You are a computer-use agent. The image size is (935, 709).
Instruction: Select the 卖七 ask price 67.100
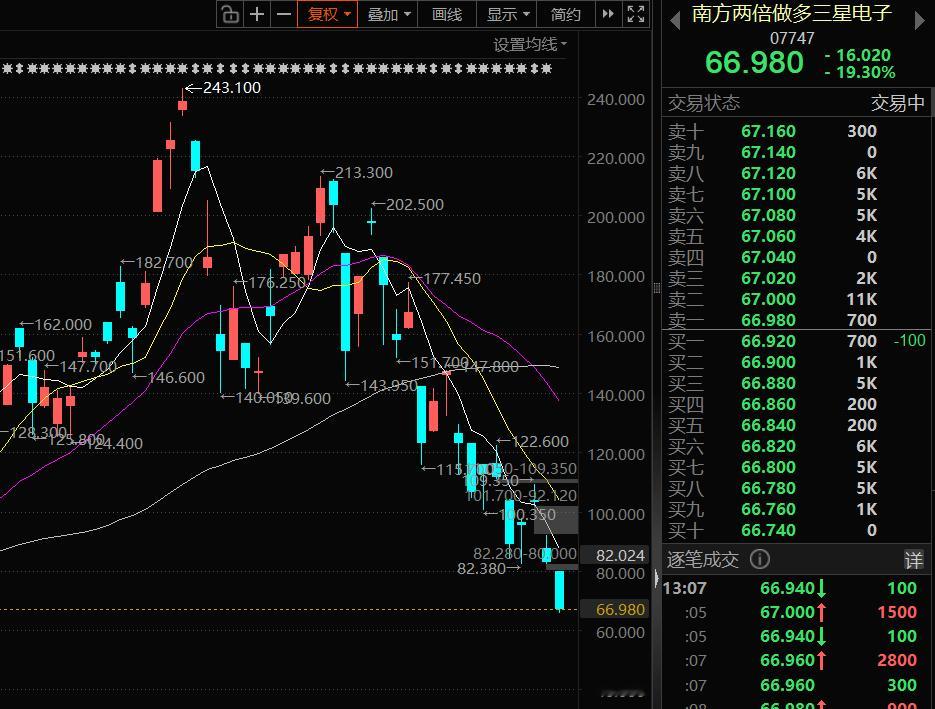click(x=768, y=194)
